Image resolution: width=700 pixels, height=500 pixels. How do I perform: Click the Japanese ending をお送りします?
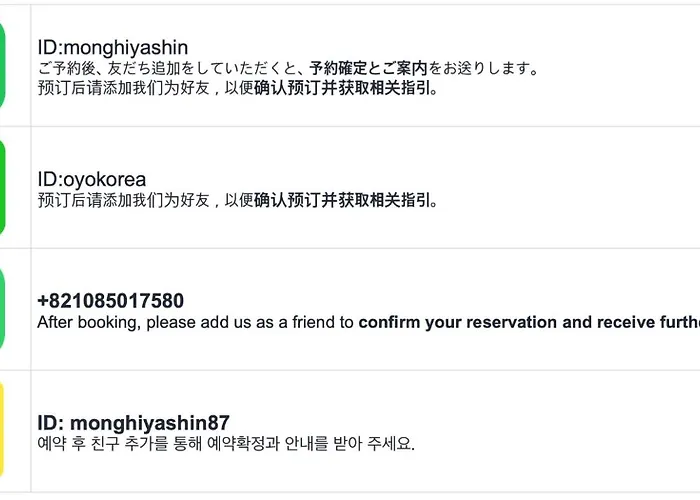tap(484, 68)
